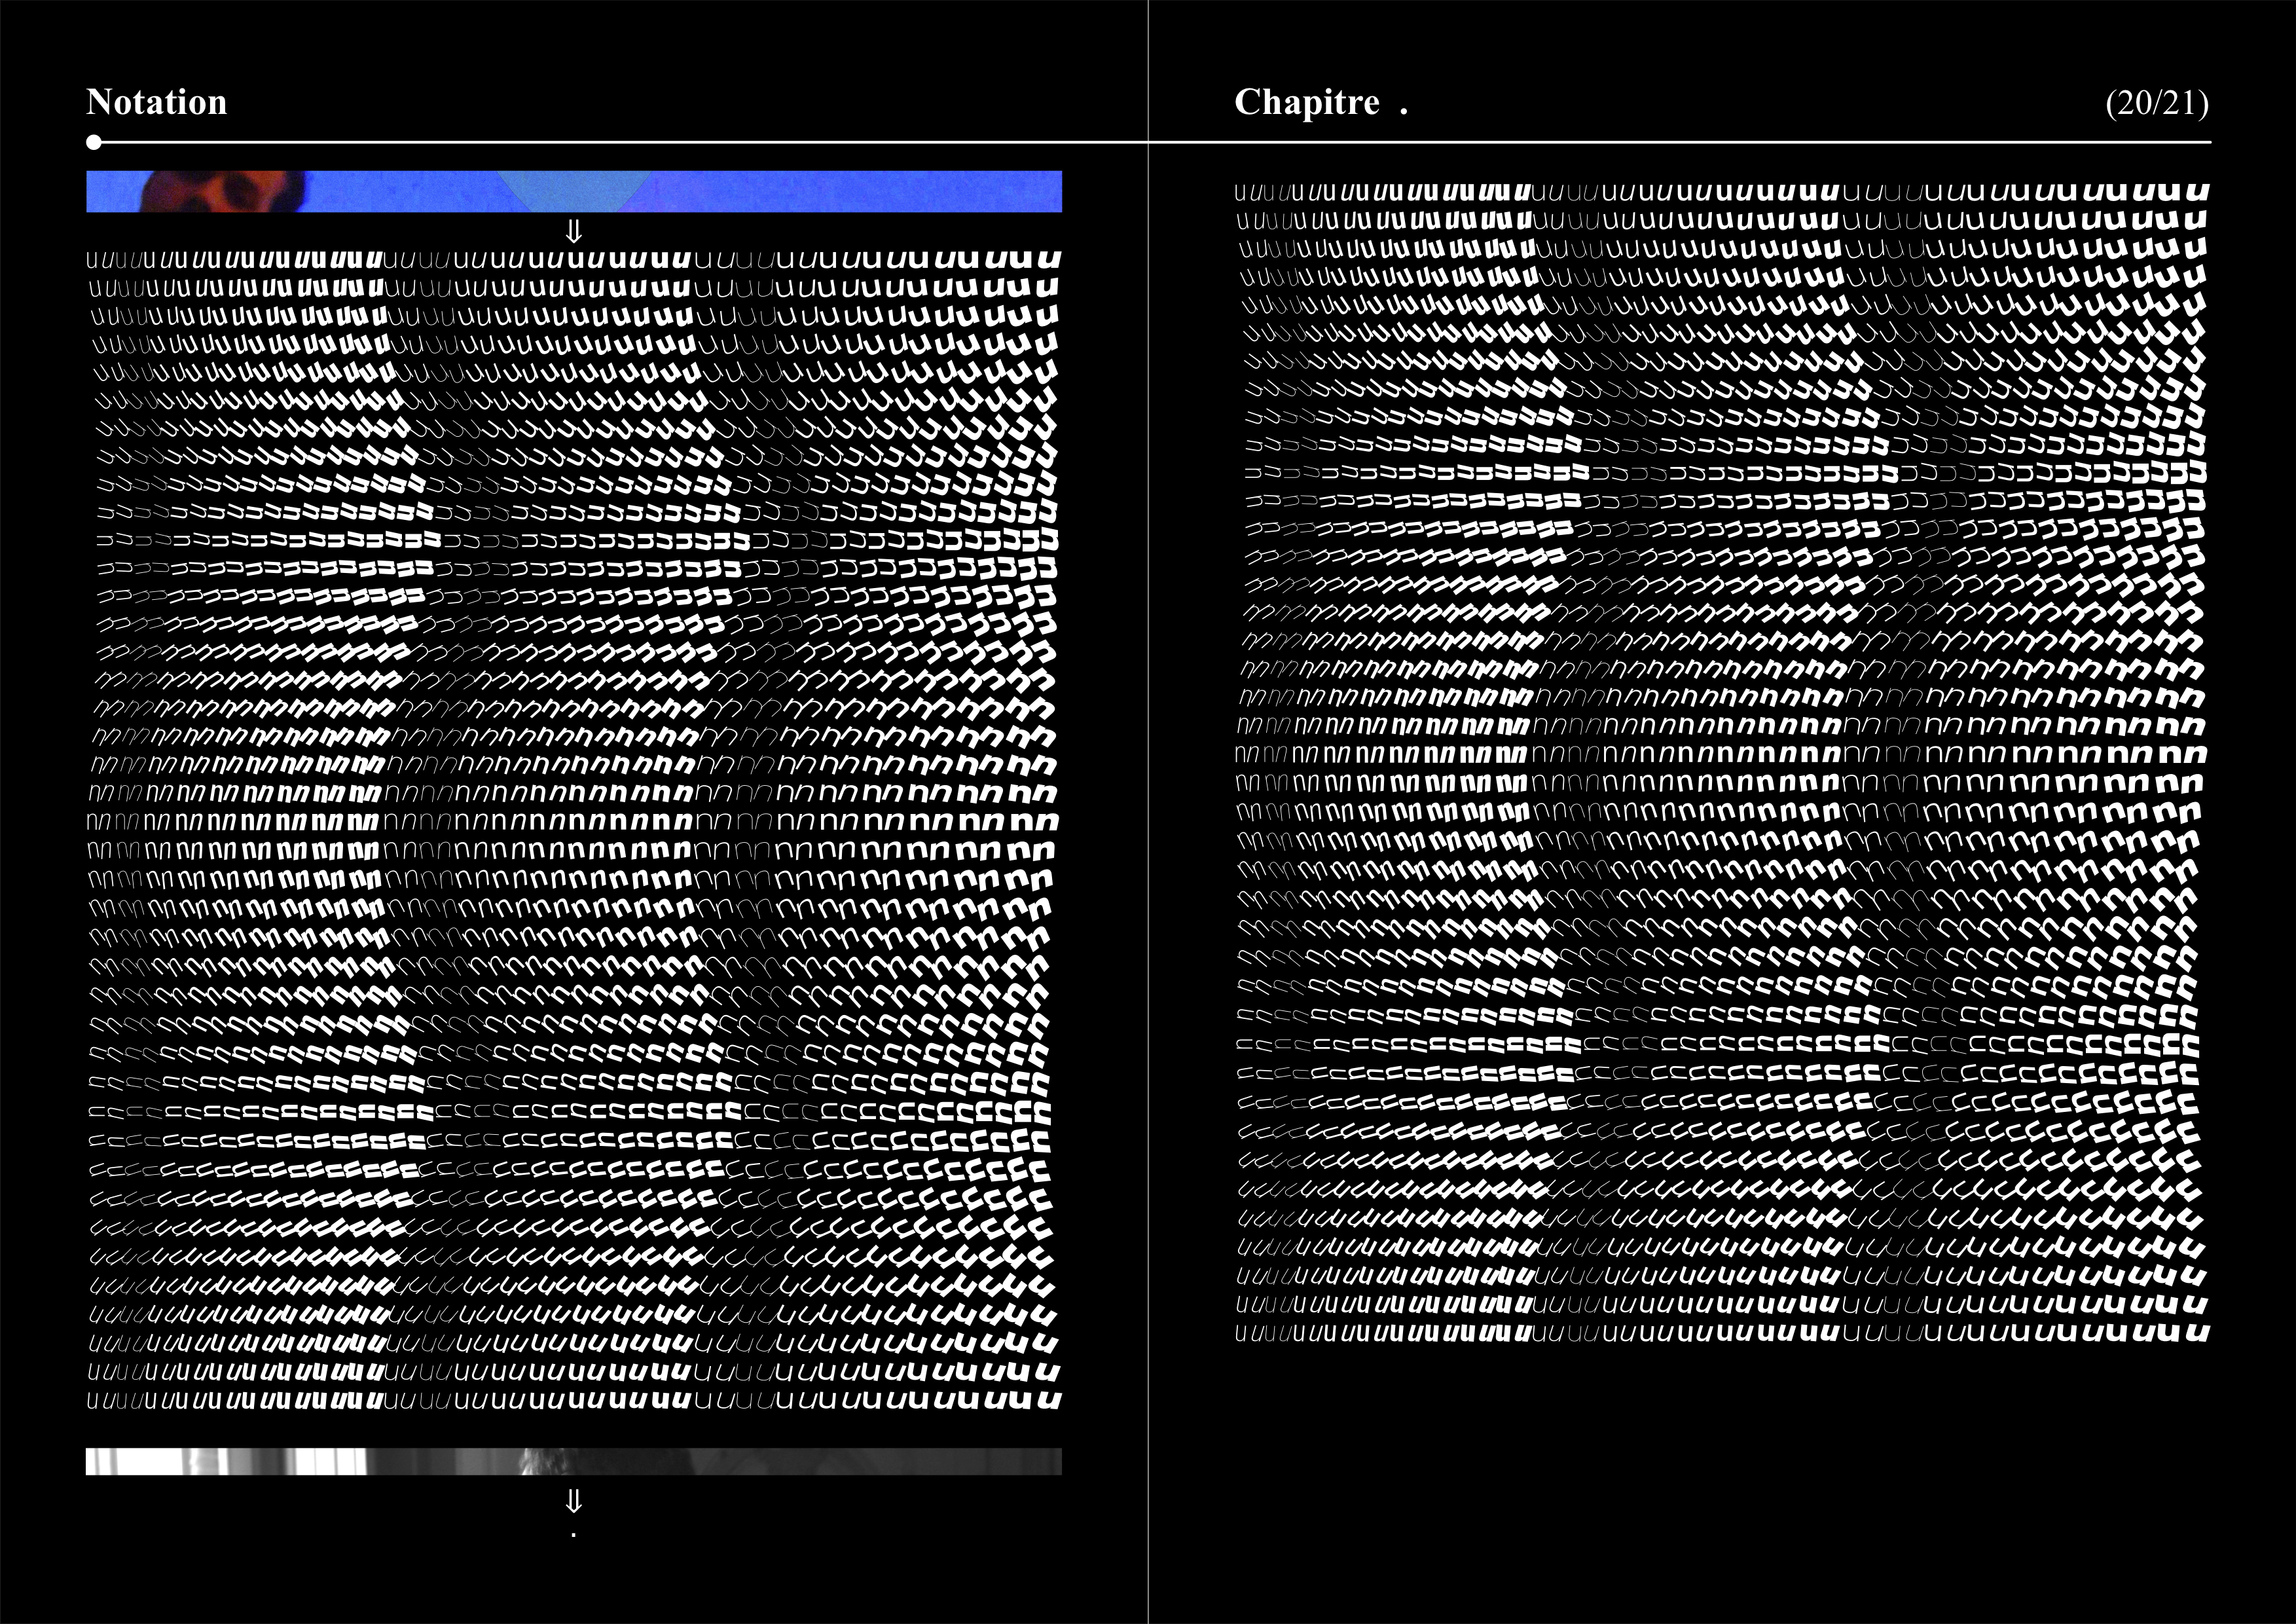Click the vertical divider between pages

coord(1148,900)
